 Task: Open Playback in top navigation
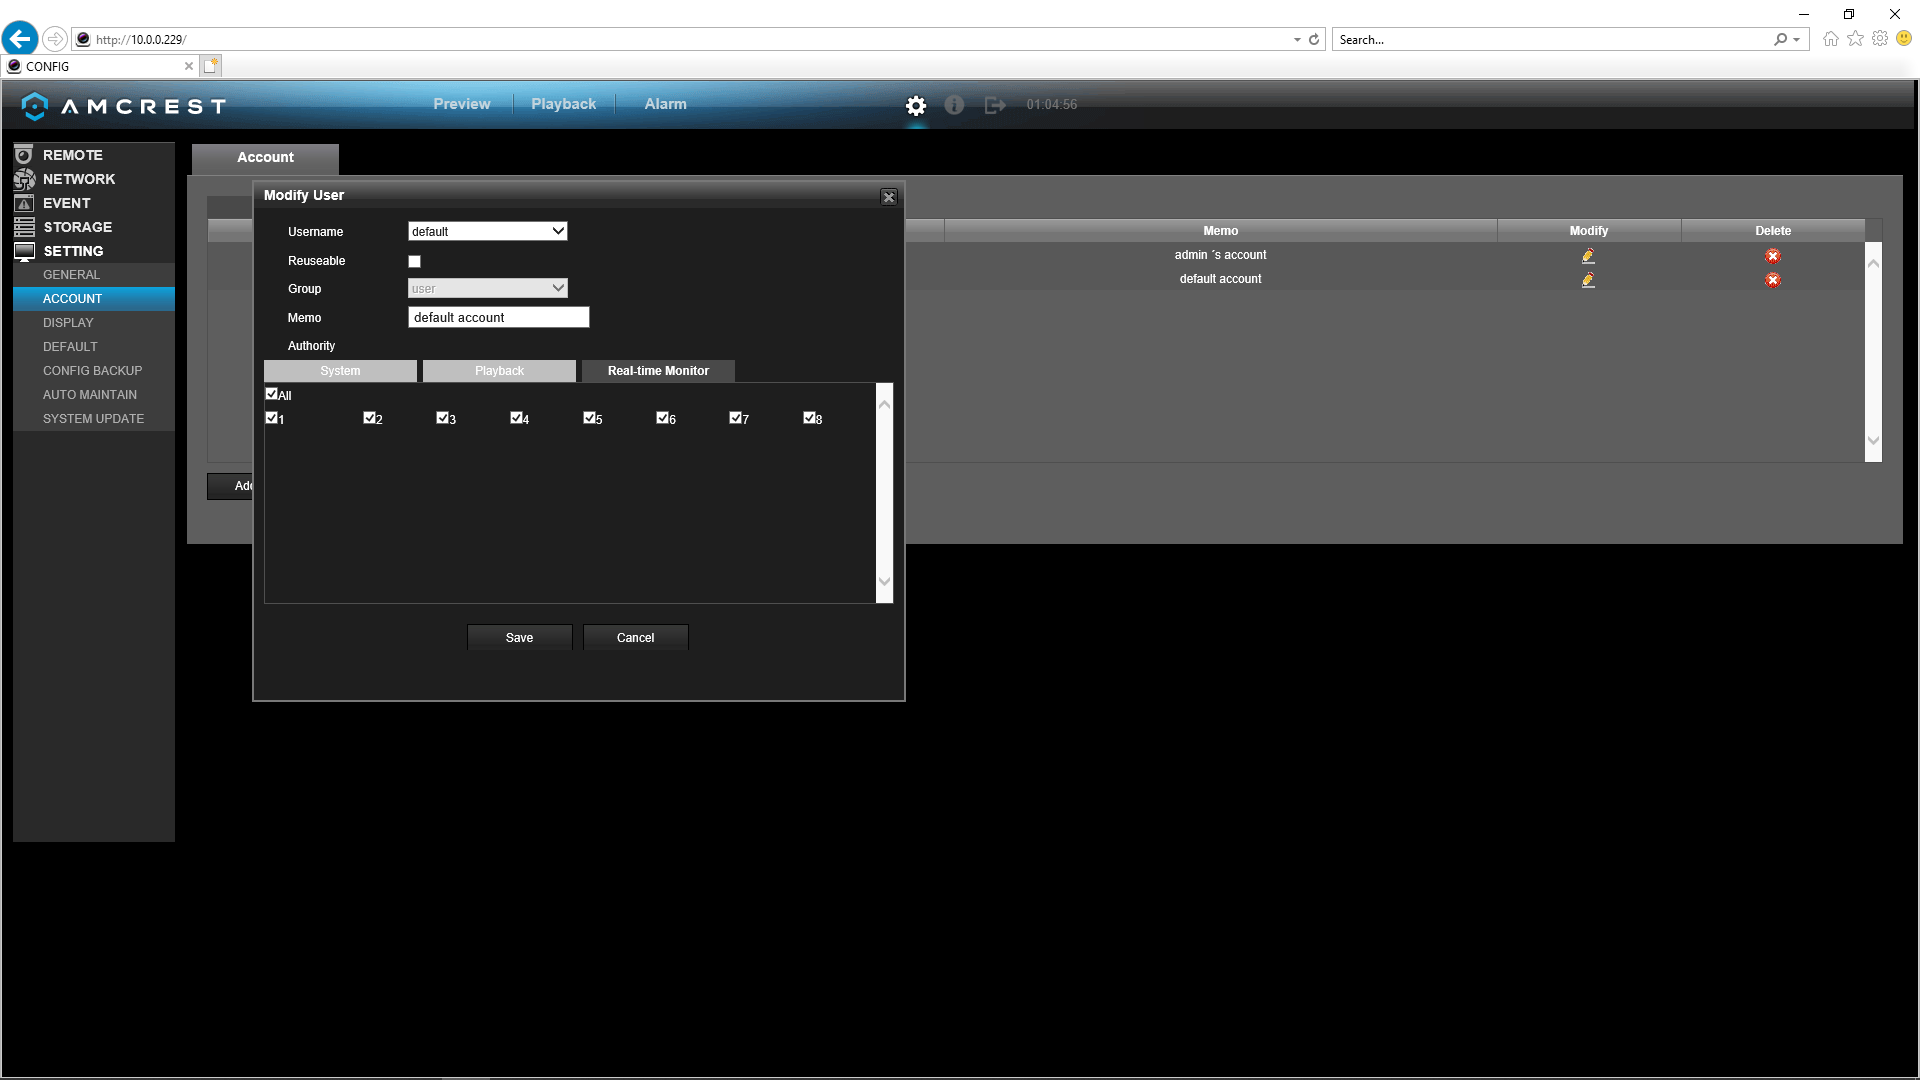tap(563, 104)
